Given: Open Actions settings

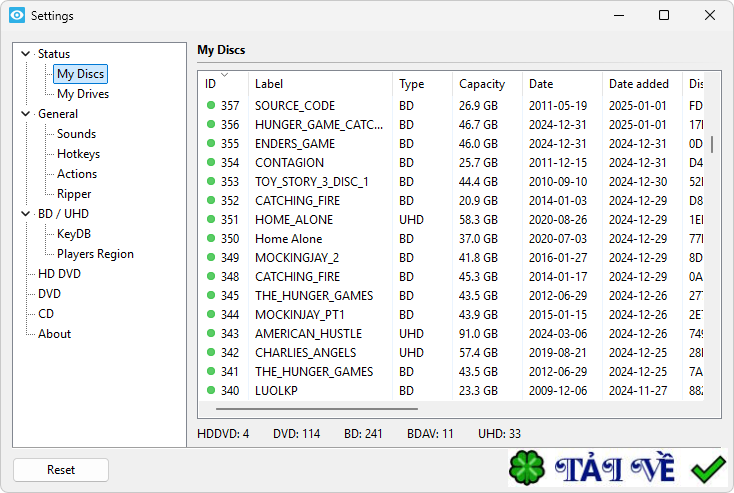Looking at the screenshot, I should click(x=77, y=174).
